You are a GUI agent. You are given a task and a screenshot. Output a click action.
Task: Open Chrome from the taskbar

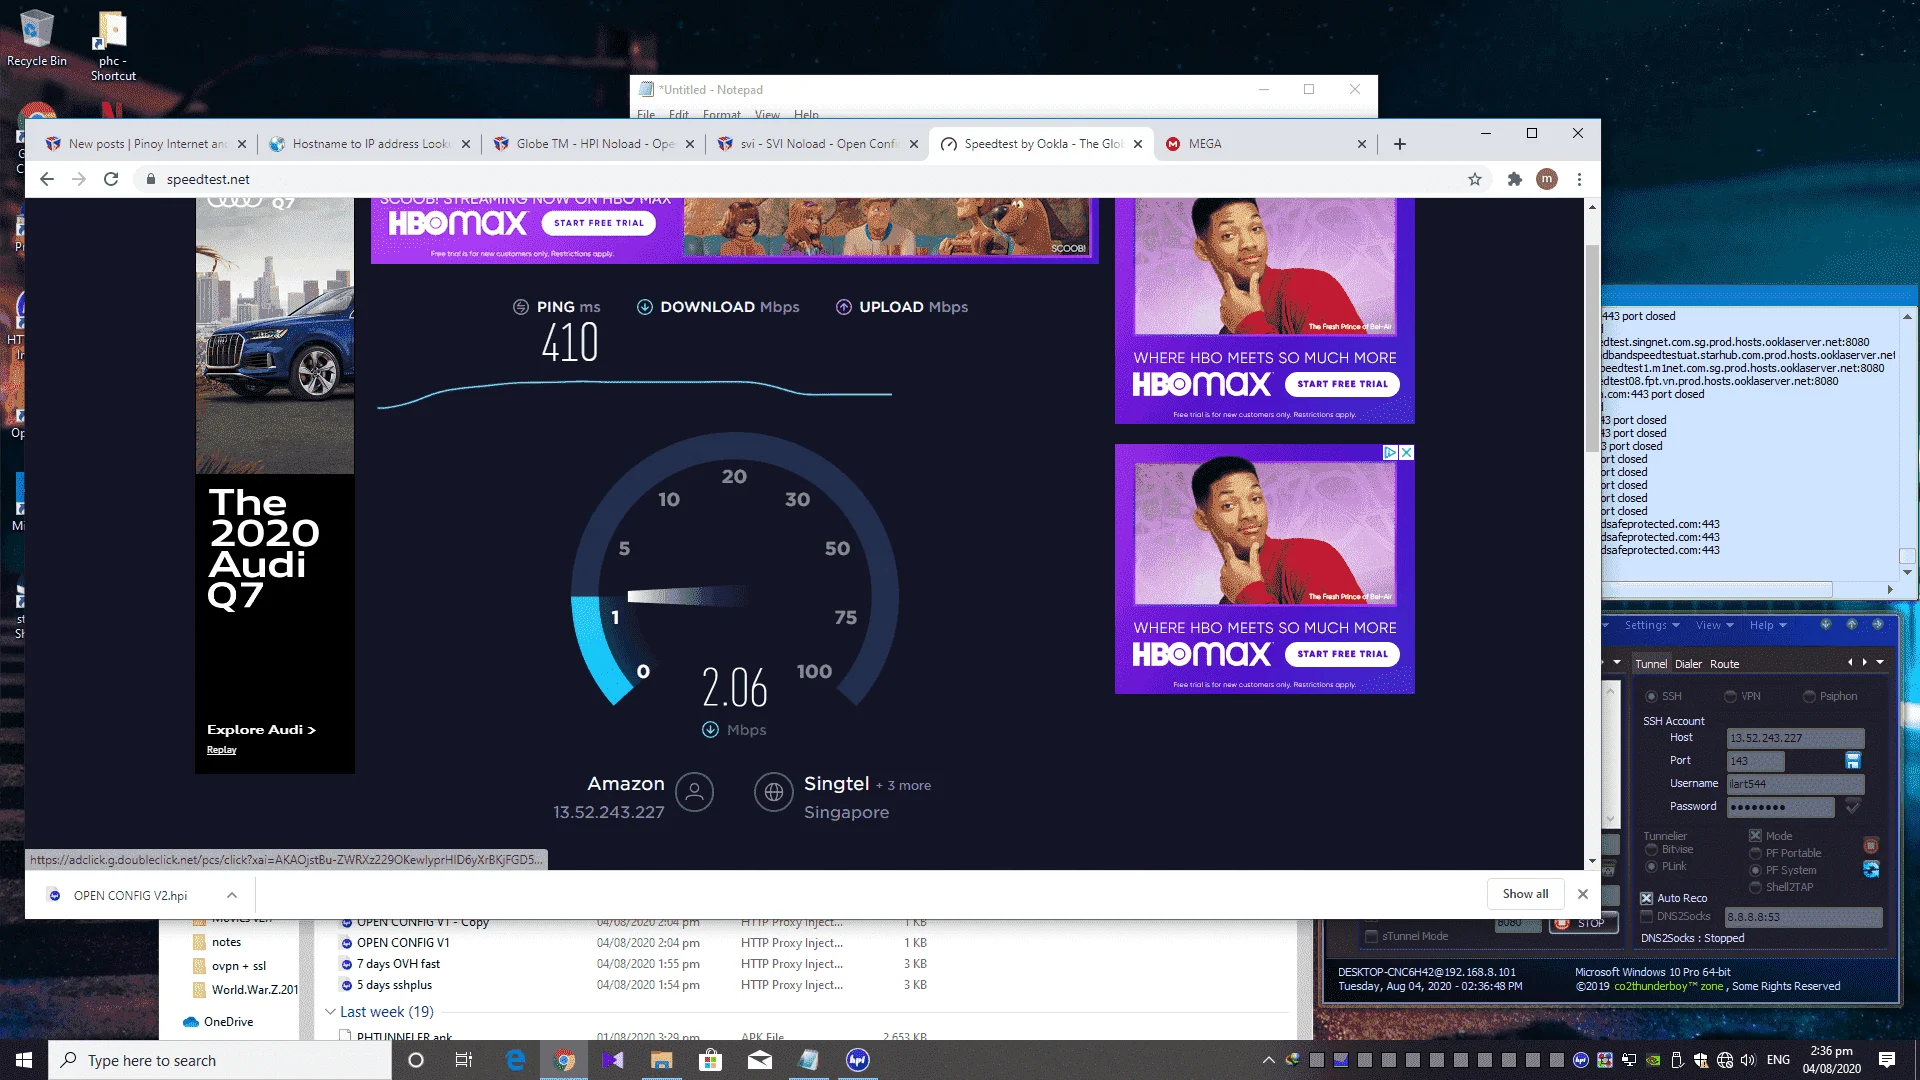coord(564,1060)
